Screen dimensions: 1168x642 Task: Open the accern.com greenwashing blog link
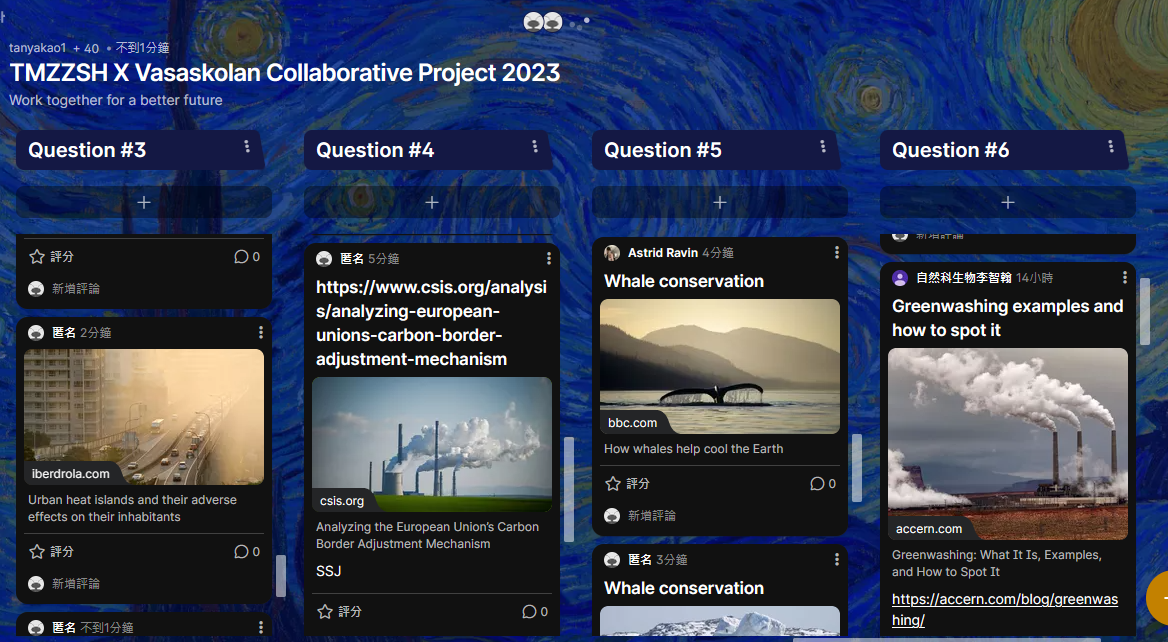pos(1004,609)
